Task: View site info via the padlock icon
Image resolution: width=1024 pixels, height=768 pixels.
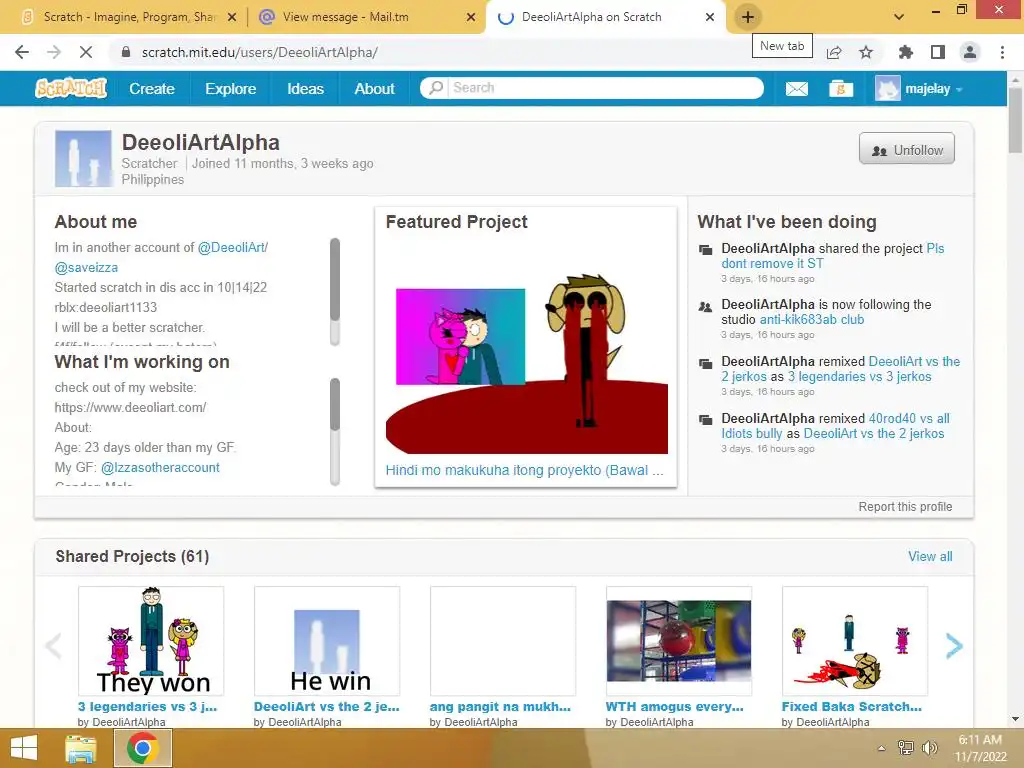Action: [126, 52]
